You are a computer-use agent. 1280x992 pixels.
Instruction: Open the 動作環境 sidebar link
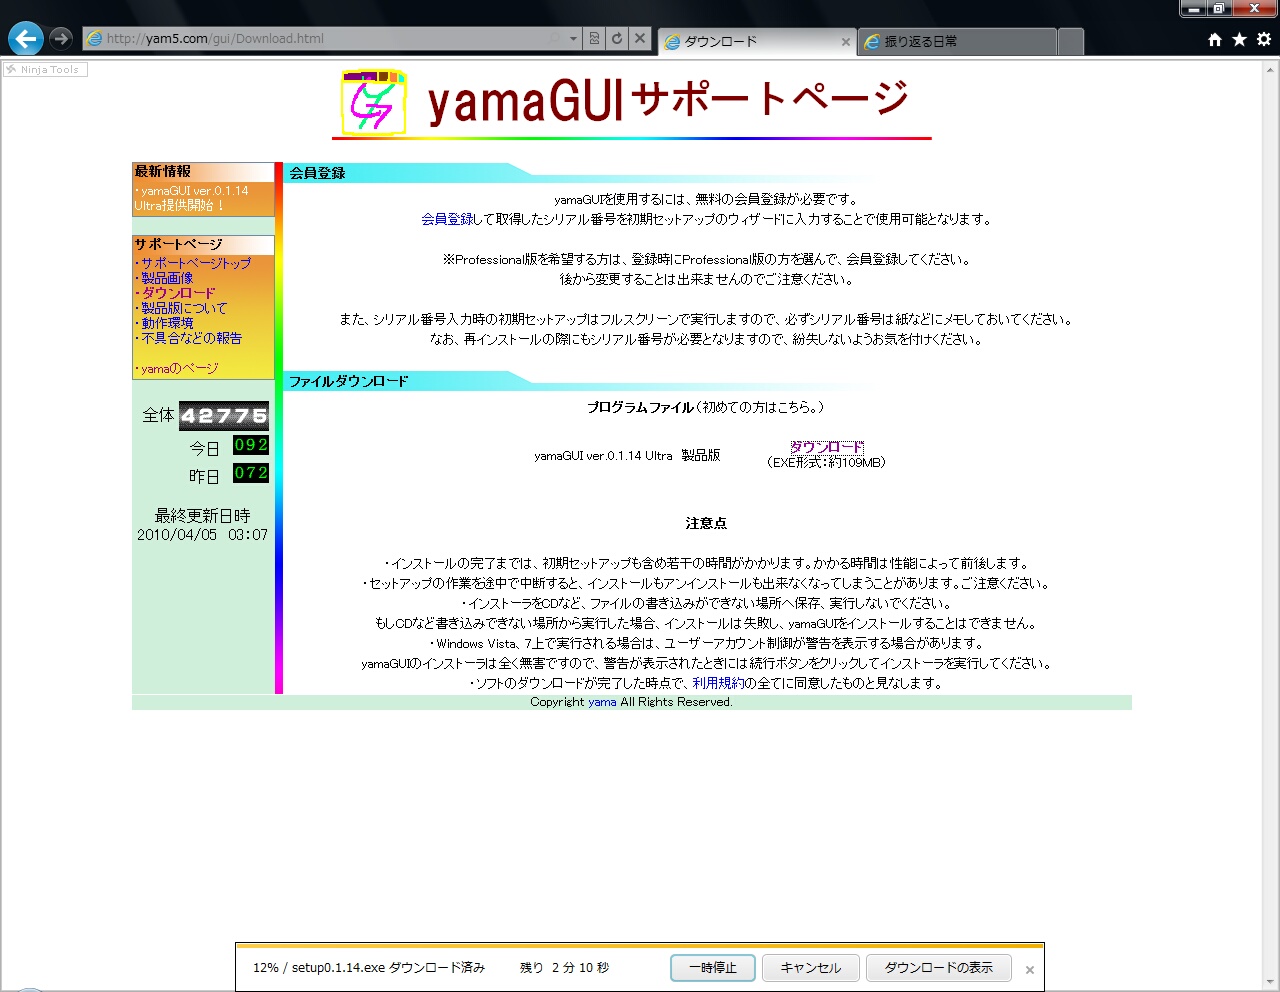coord(167,323)
